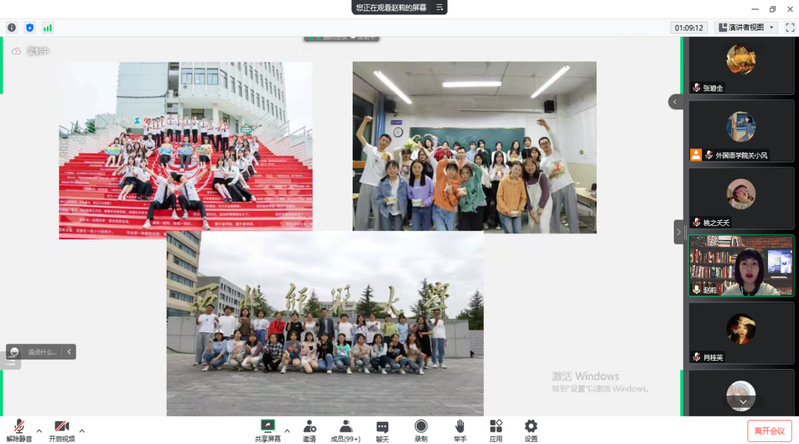Start recording with 录制 icon
The height and width of the screenshot is (444, 799).
coord(421,429)
